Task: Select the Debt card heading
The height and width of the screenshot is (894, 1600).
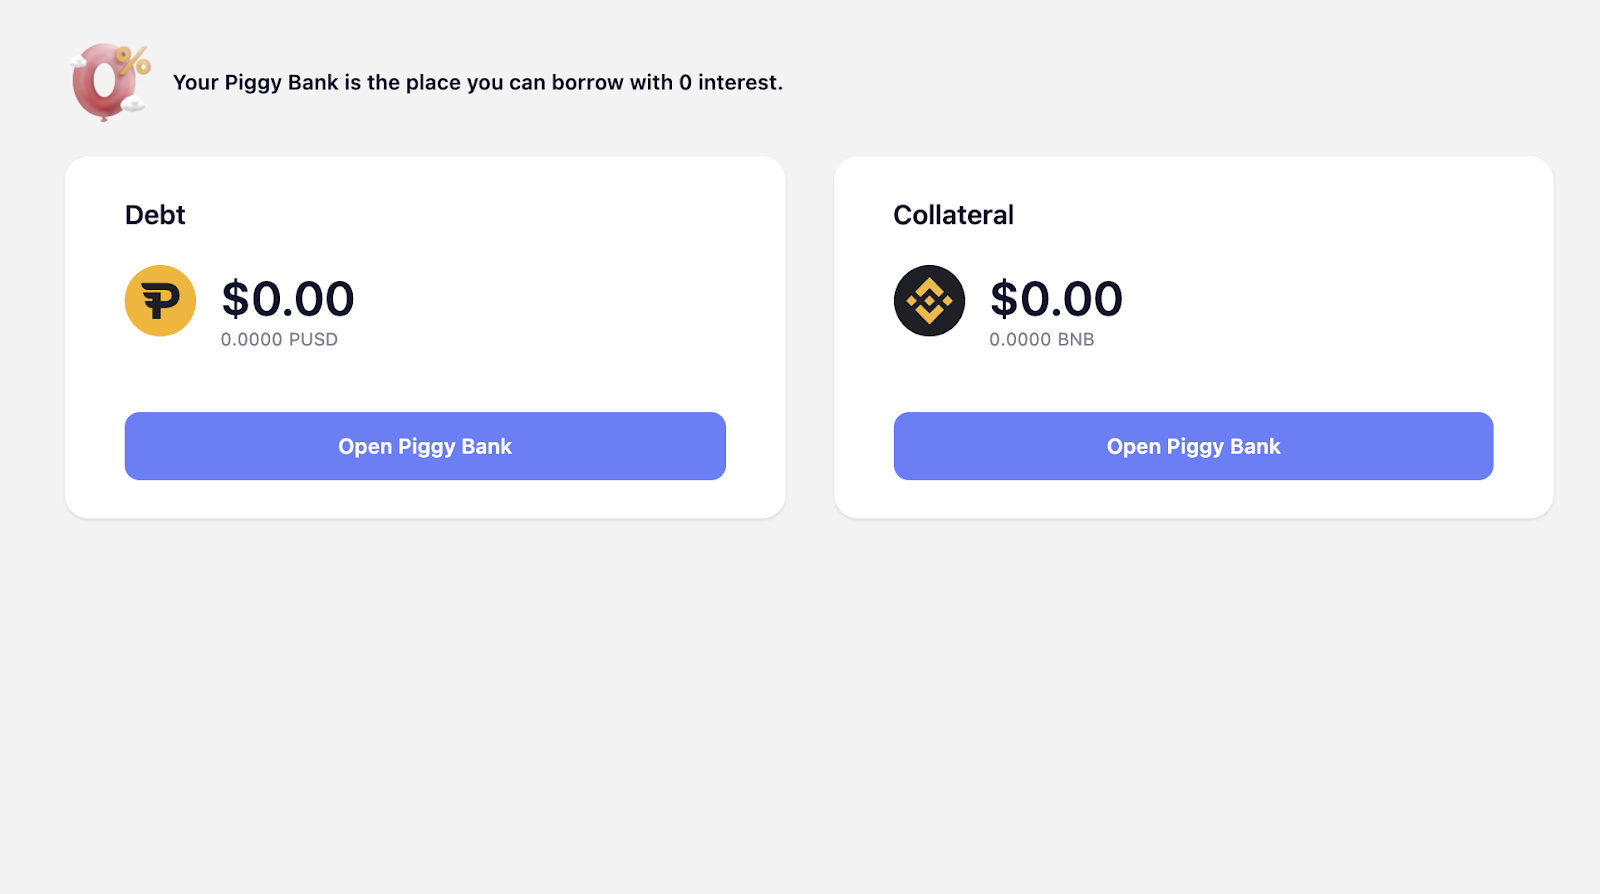Action: (155, 215)
